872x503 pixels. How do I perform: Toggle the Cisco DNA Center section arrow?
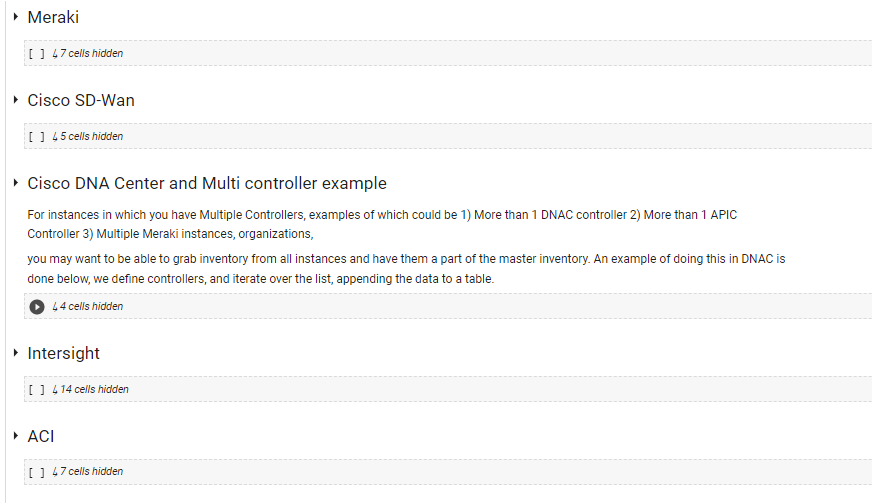(16, 183)
